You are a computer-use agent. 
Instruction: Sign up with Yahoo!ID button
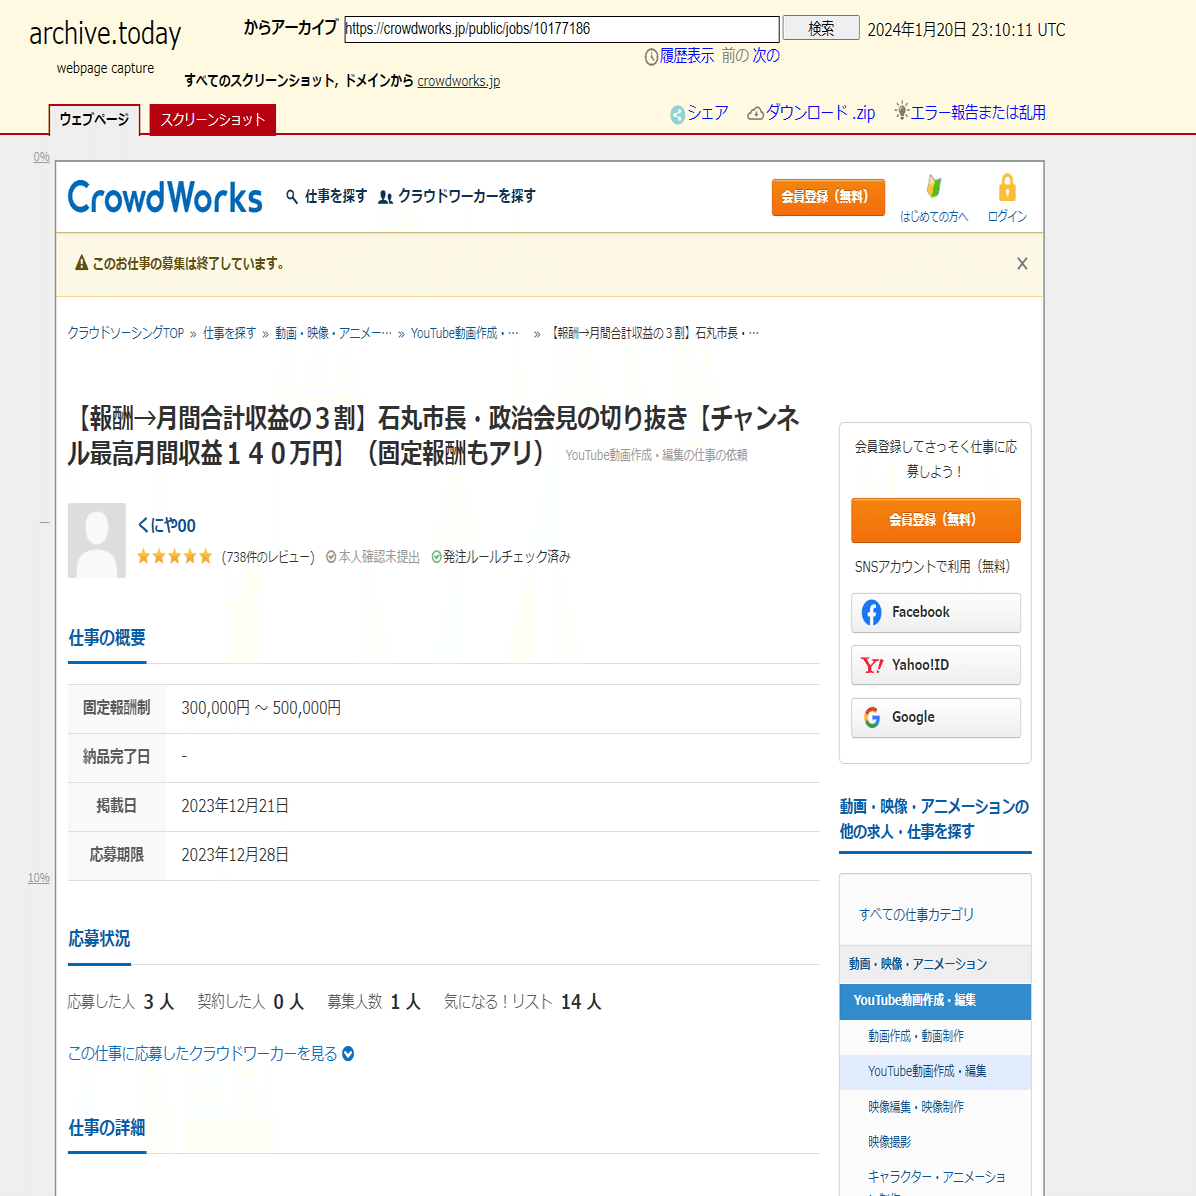tap(936, 665)
